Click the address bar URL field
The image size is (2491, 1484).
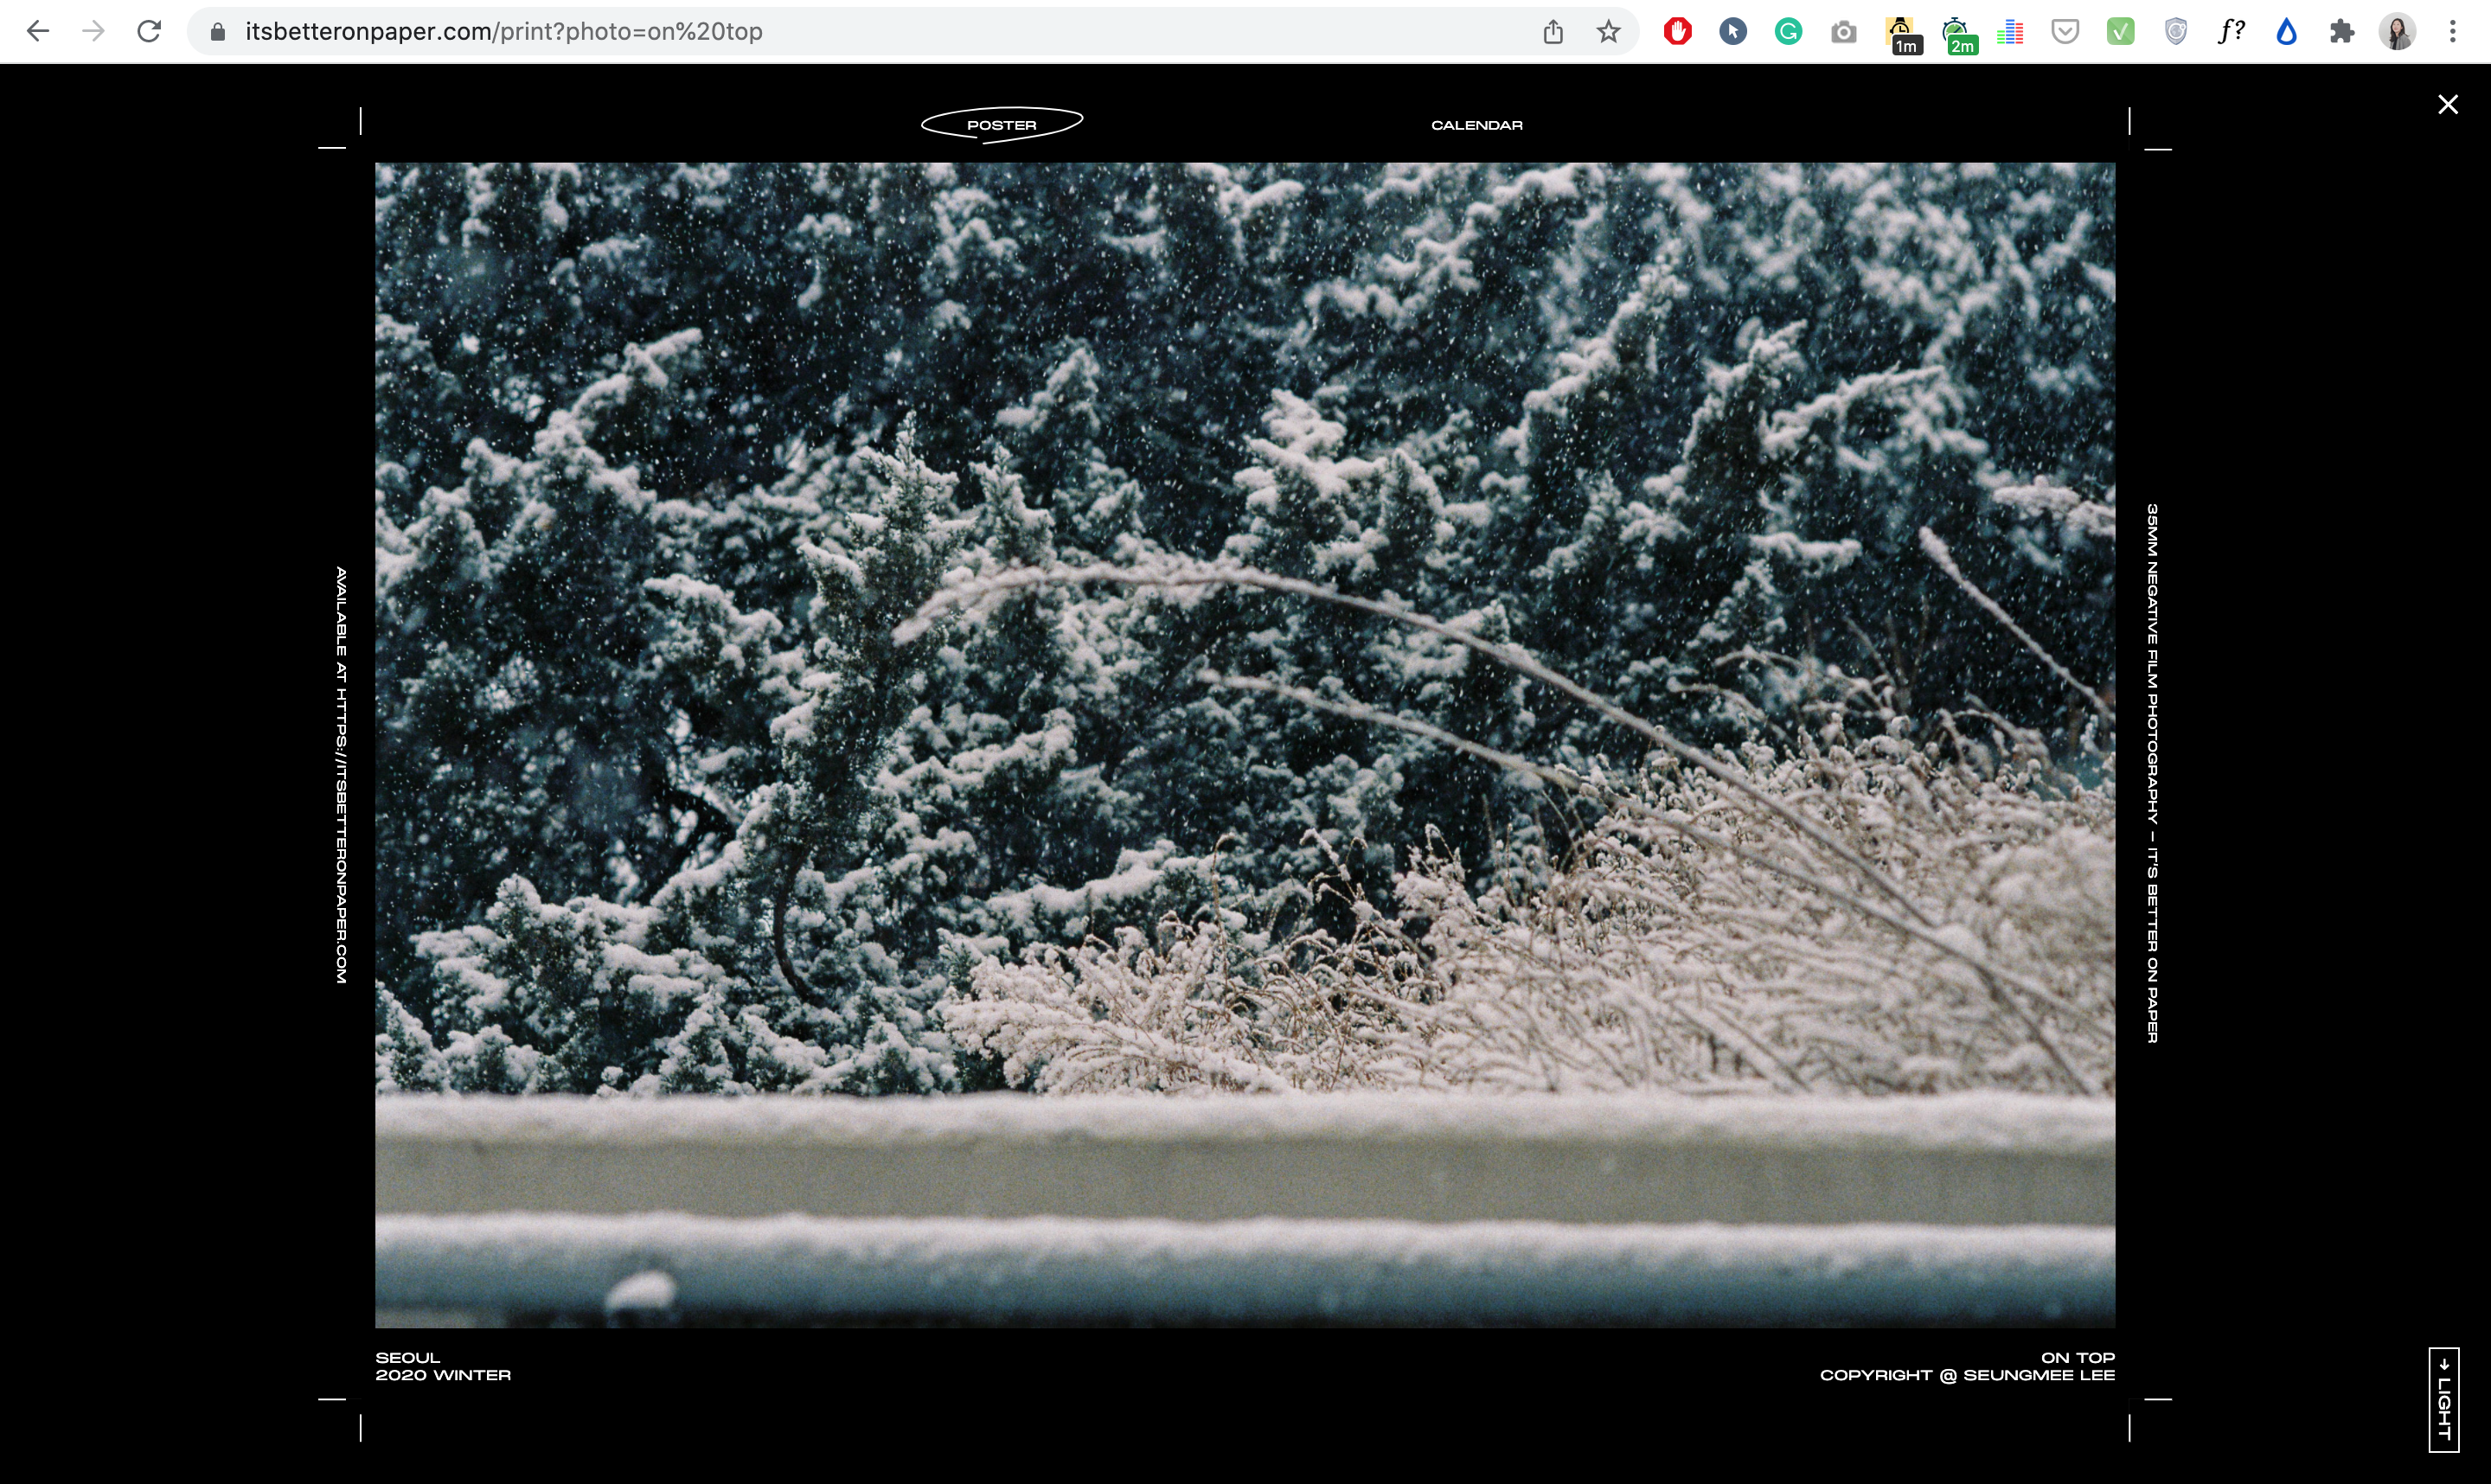pos(800,32)
